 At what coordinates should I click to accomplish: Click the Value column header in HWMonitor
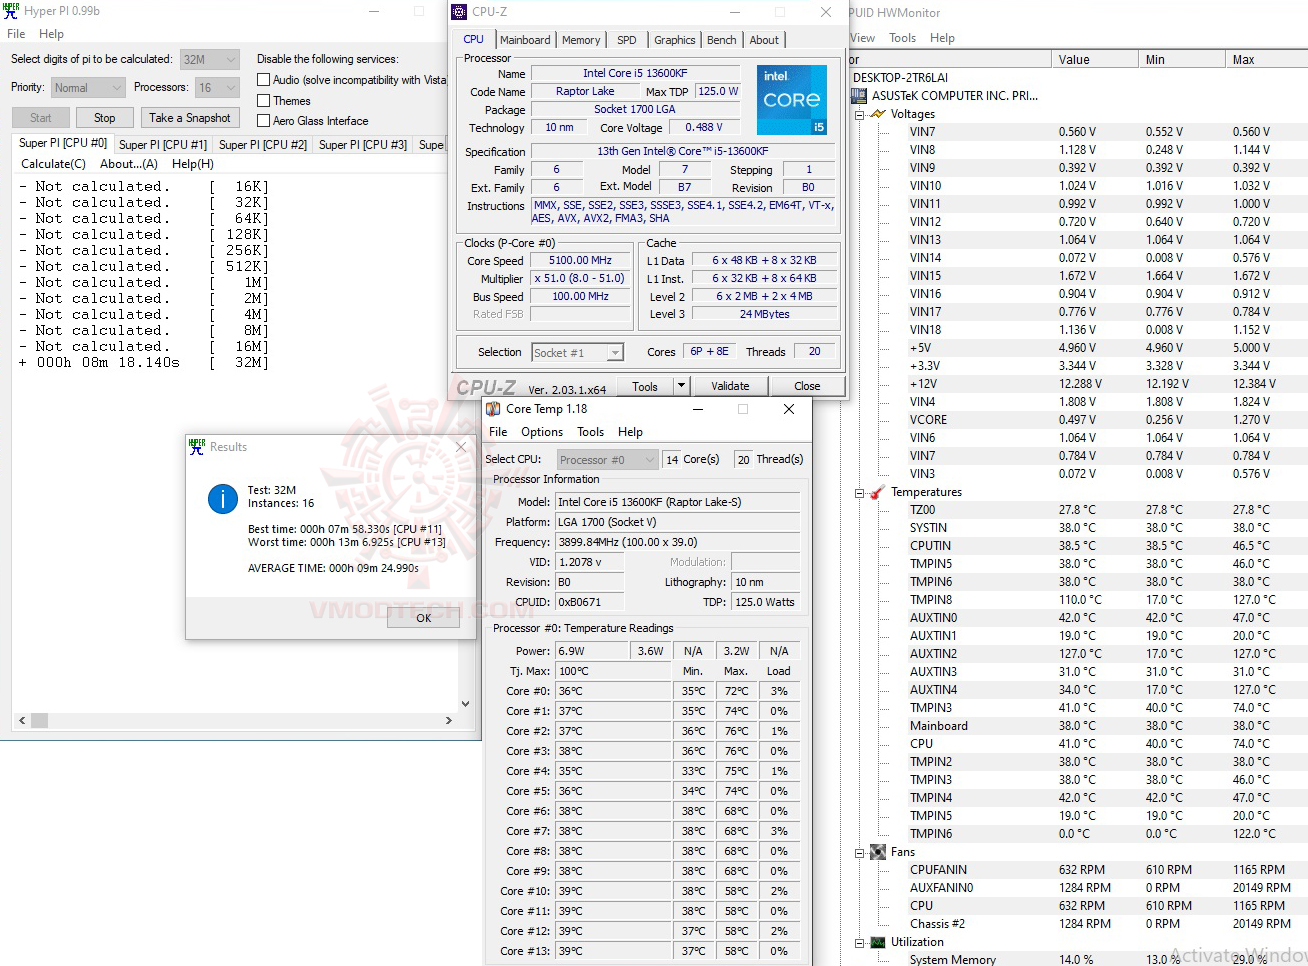(x=1094, y=60)
